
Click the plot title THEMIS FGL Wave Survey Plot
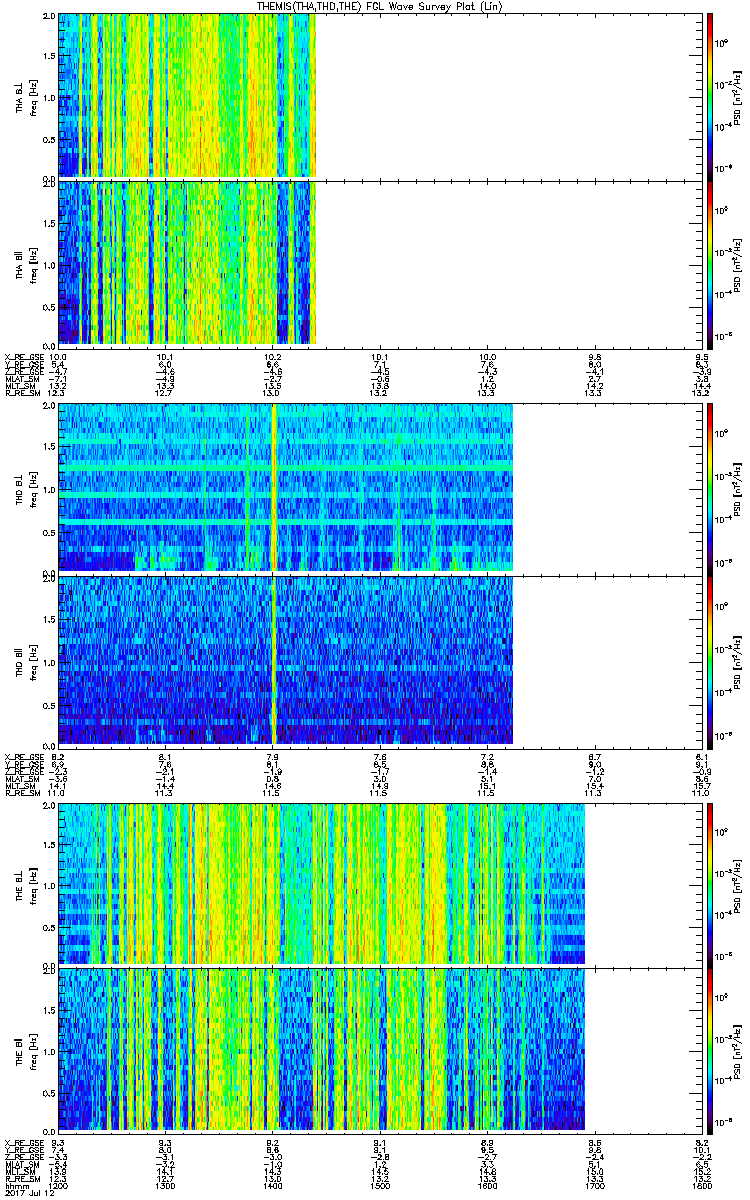378,6
